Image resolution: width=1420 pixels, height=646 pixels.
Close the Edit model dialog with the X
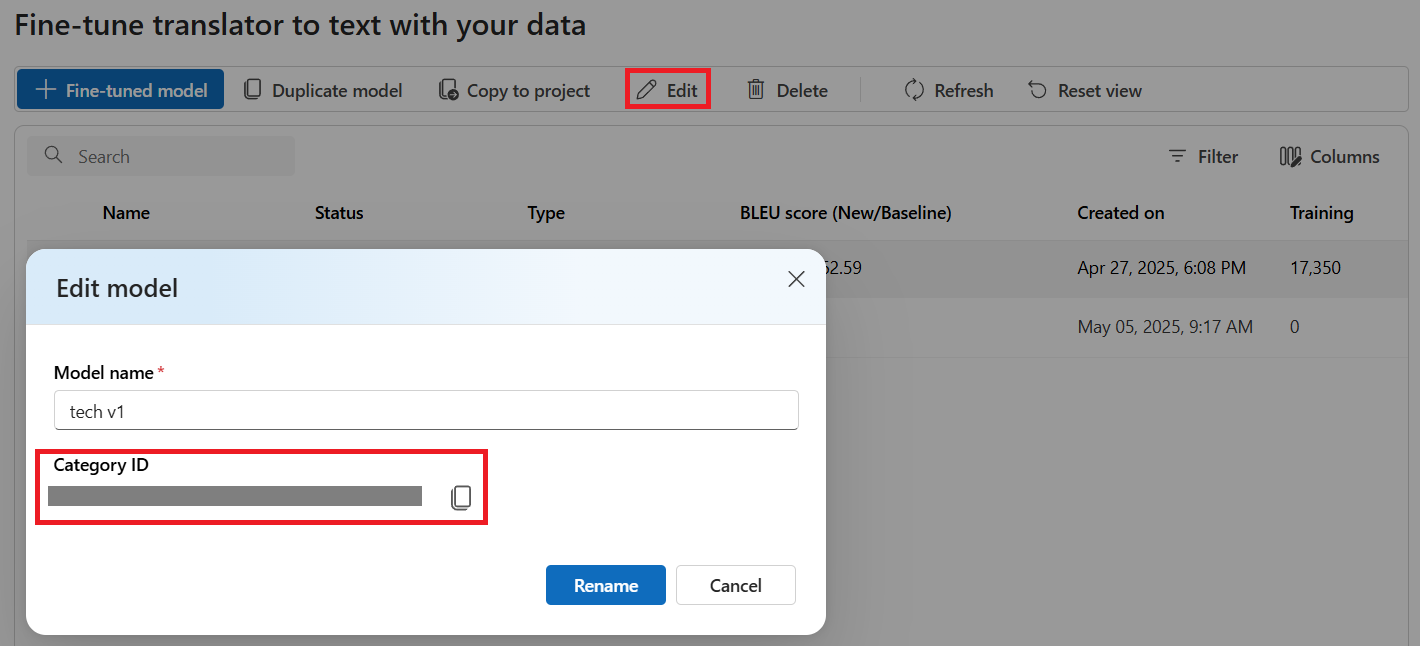[796, 279]
